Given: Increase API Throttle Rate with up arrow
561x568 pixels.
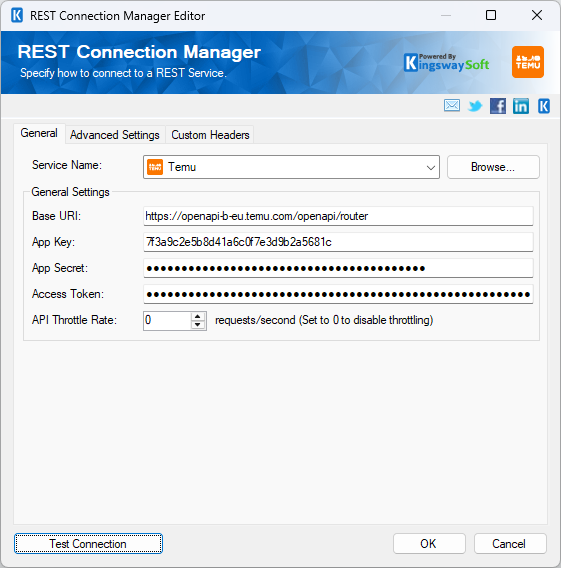Looking at the screenshot, I should pos(198,316).
